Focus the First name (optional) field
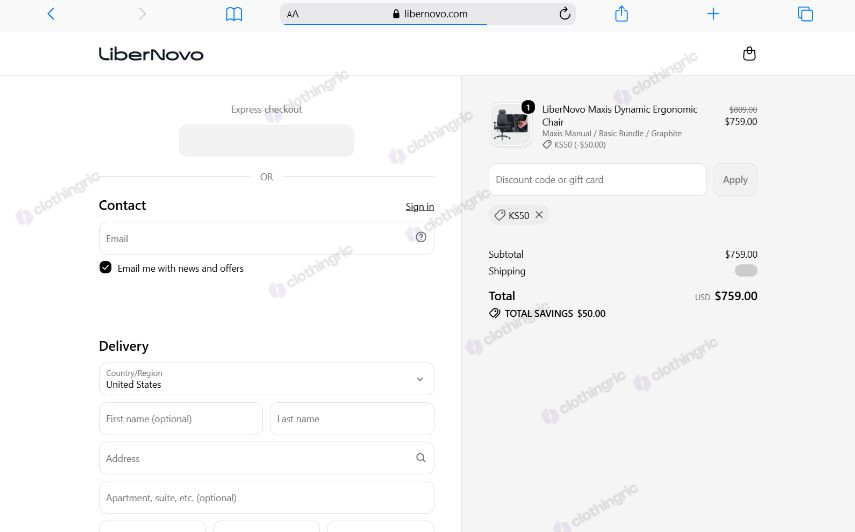The image size is (855, 532). [x=181, y=419]
